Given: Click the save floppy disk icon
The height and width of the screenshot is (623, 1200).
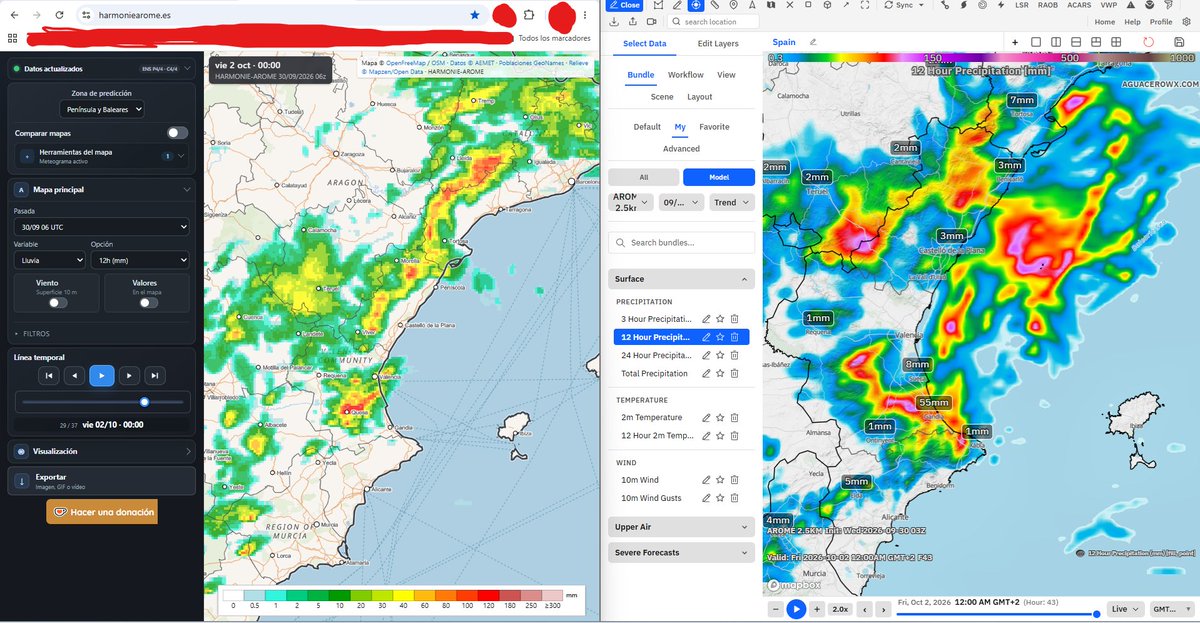Looking at the screenshot, I should click(x=1180, y=42).
